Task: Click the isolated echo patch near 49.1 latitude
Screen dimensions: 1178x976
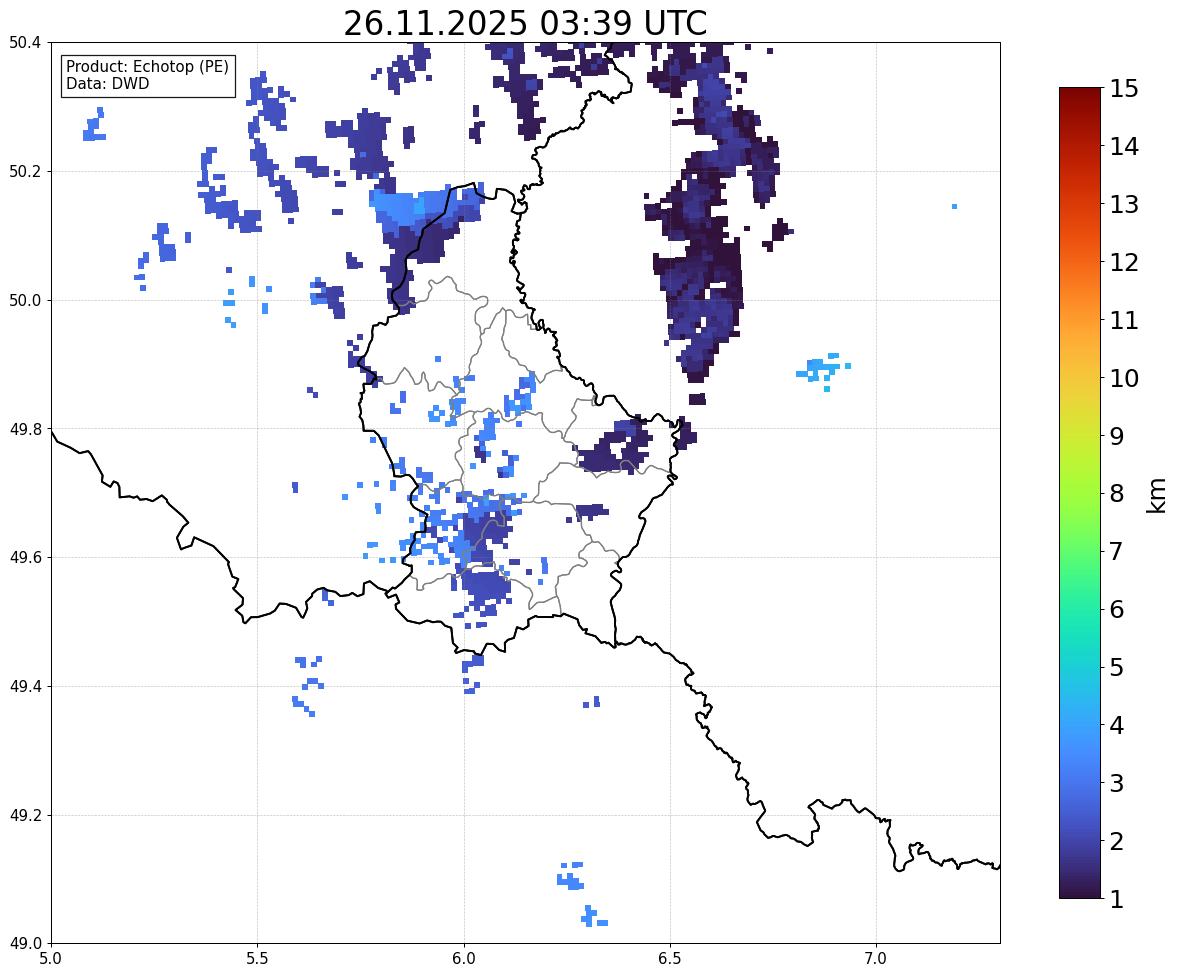Action: (571, 876)
